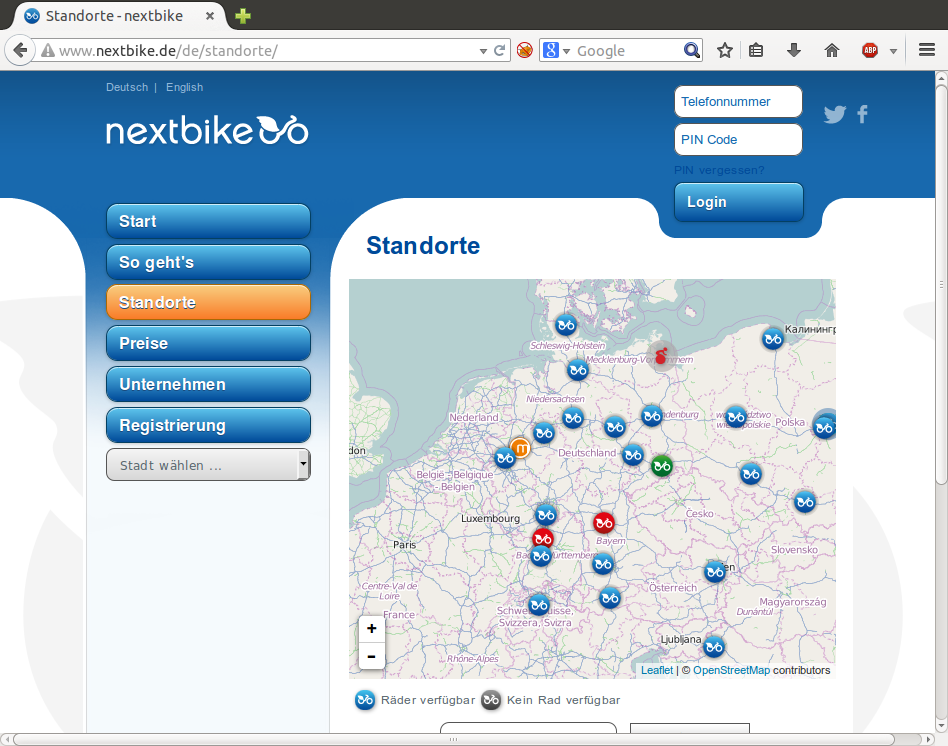The height and width of the screenshot is (746, 948).
Task: Click the Login button
Action: [739, 202]
